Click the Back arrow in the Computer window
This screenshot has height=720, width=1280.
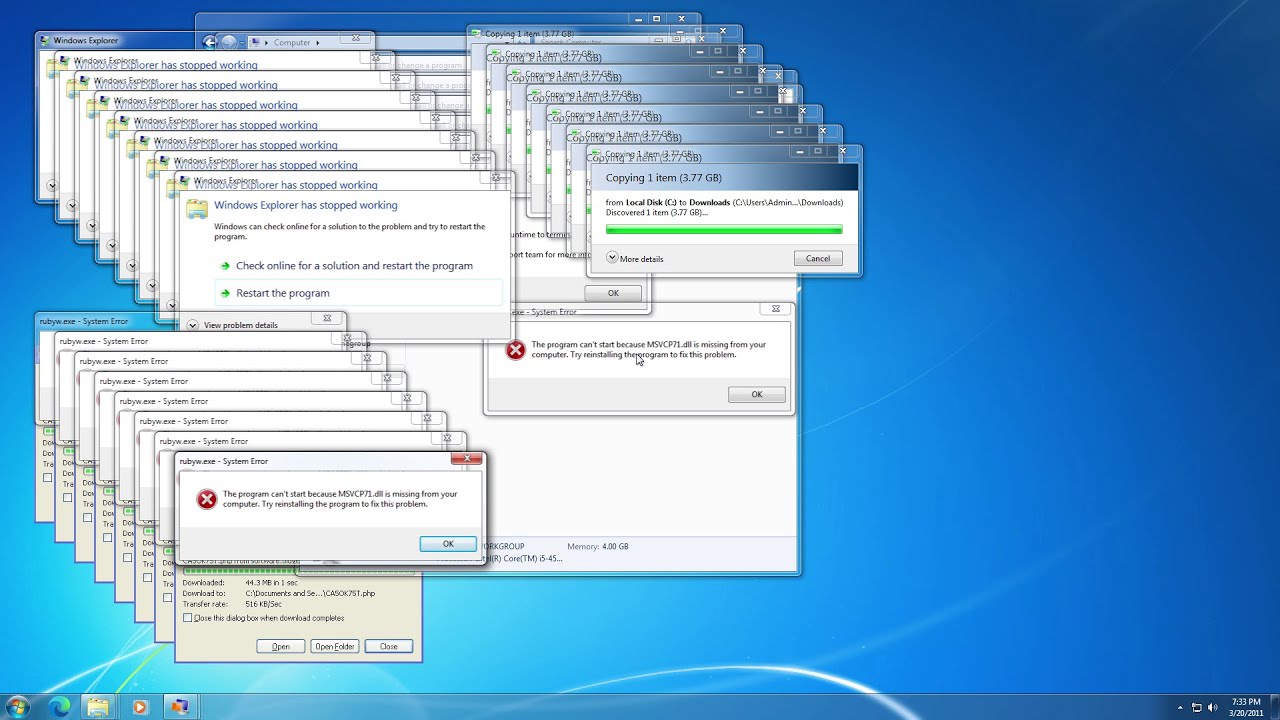click(x=210, y=42)
